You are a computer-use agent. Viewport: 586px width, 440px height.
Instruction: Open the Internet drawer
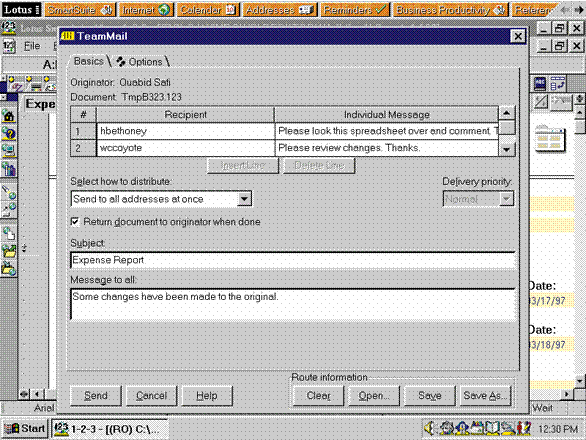pos(146,10)
